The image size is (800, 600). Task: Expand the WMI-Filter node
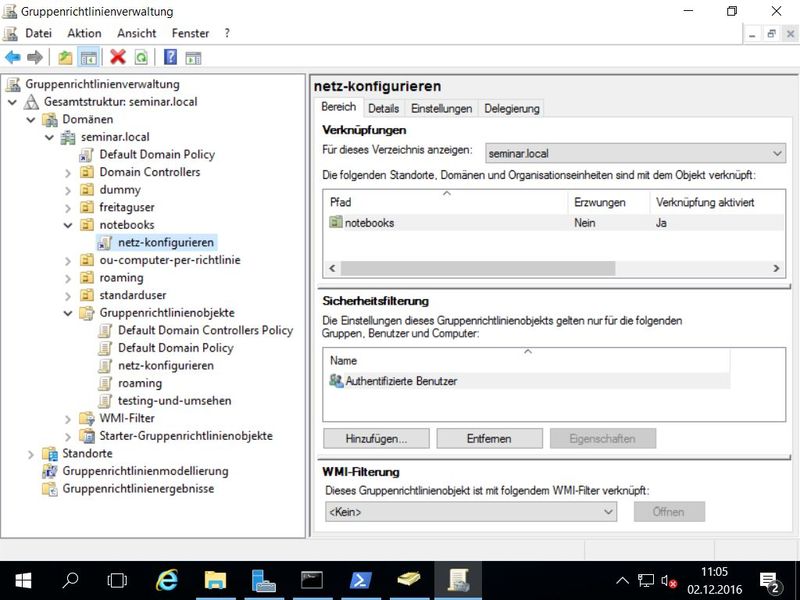66,418
